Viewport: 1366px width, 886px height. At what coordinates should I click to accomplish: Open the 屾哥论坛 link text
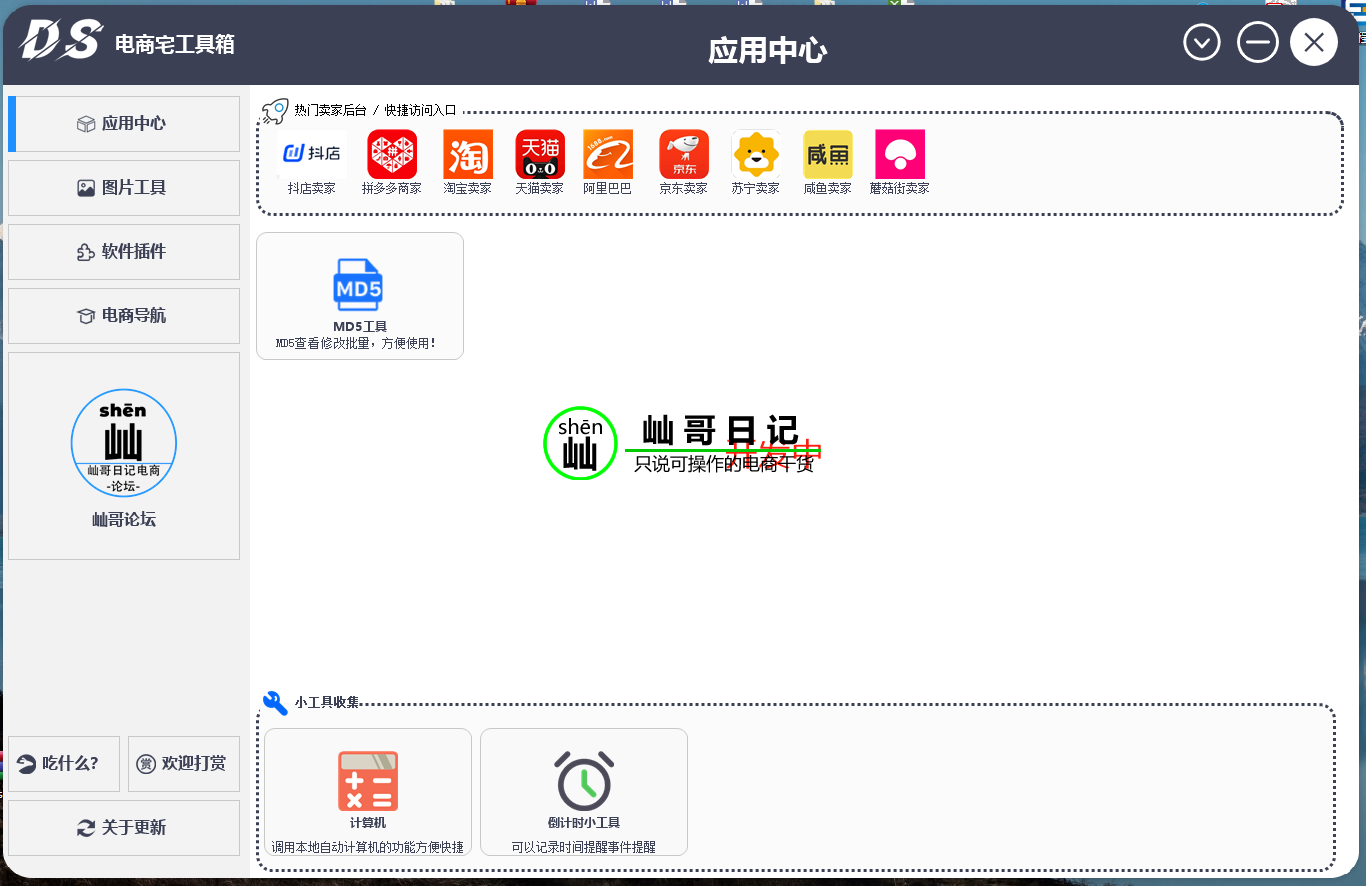coord(124,520)
